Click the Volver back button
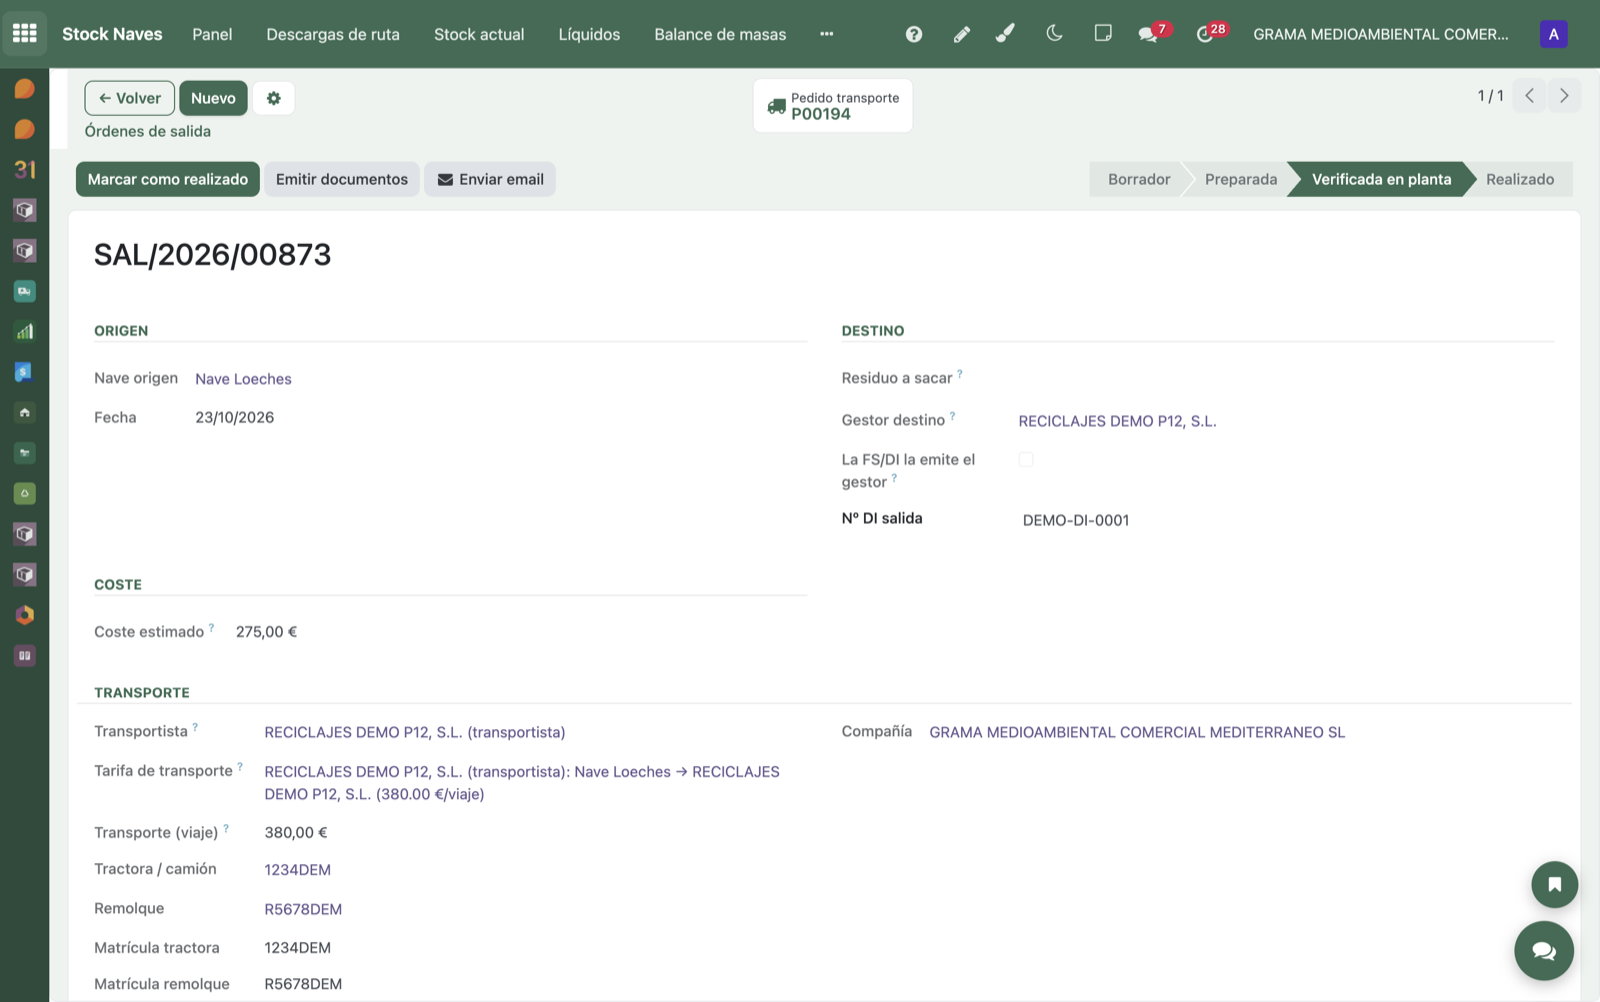The height and width of the screenshot is (1002, 1600). click(130, 98)
